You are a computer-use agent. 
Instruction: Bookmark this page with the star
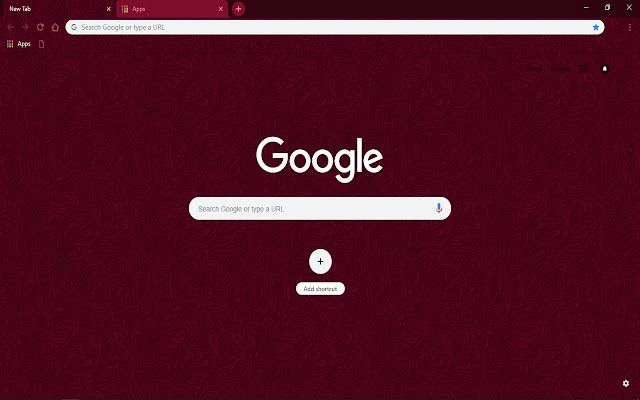(x=596, y=27)
